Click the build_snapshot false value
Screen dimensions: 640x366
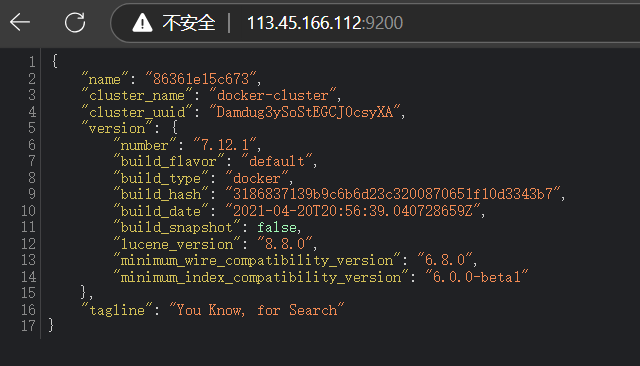[x=277, y=227]
